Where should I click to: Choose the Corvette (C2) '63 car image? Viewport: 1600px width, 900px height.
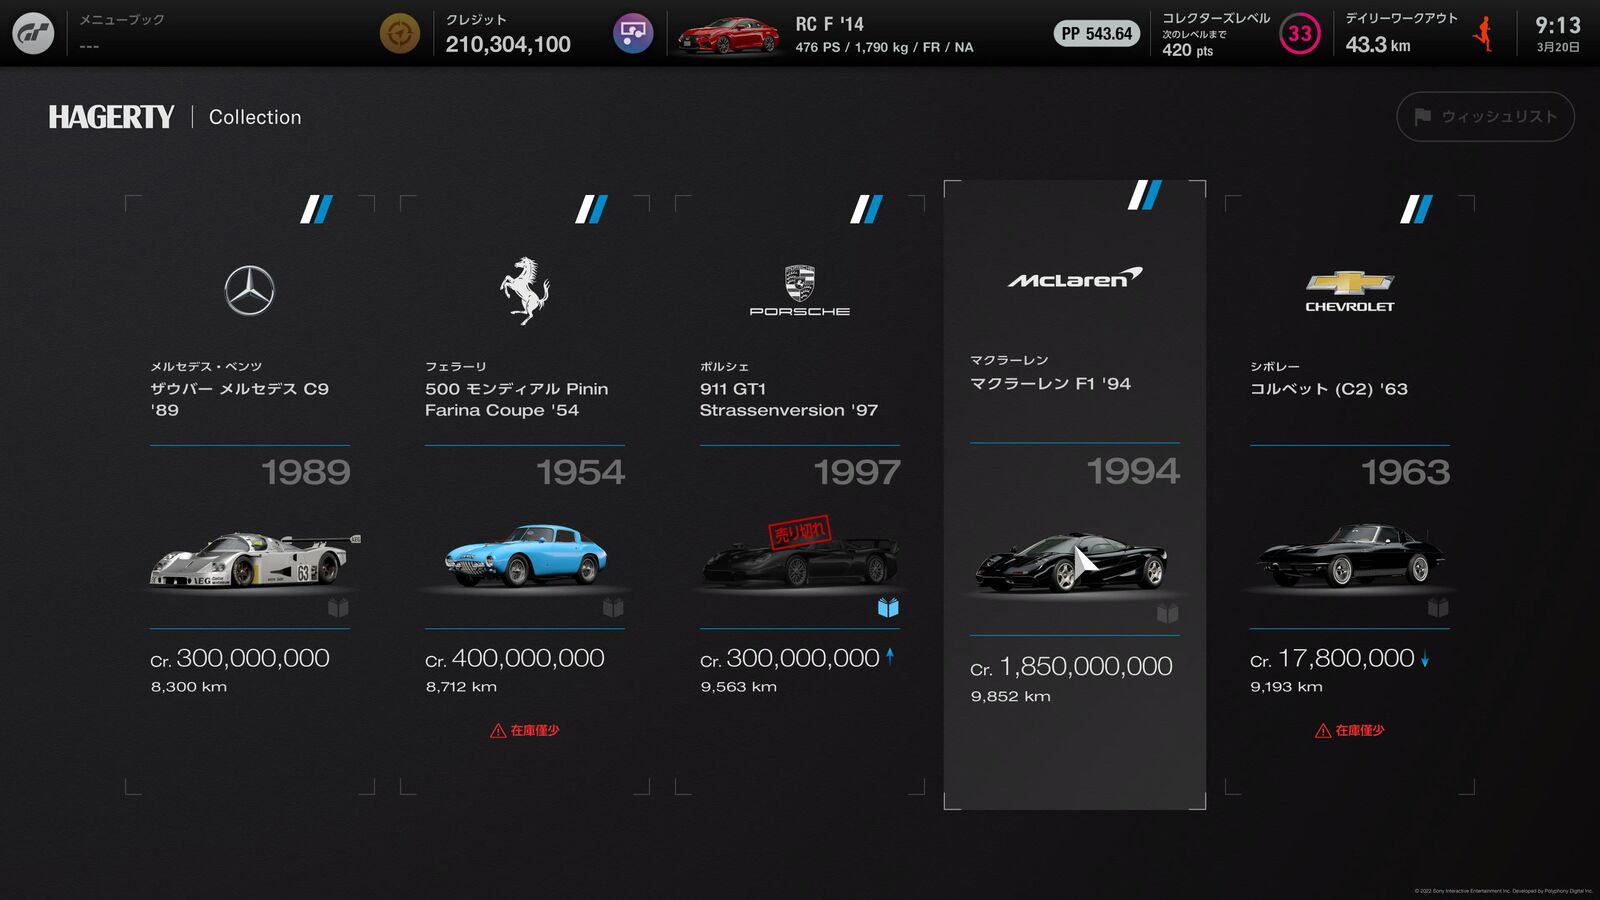(1350, 555)
